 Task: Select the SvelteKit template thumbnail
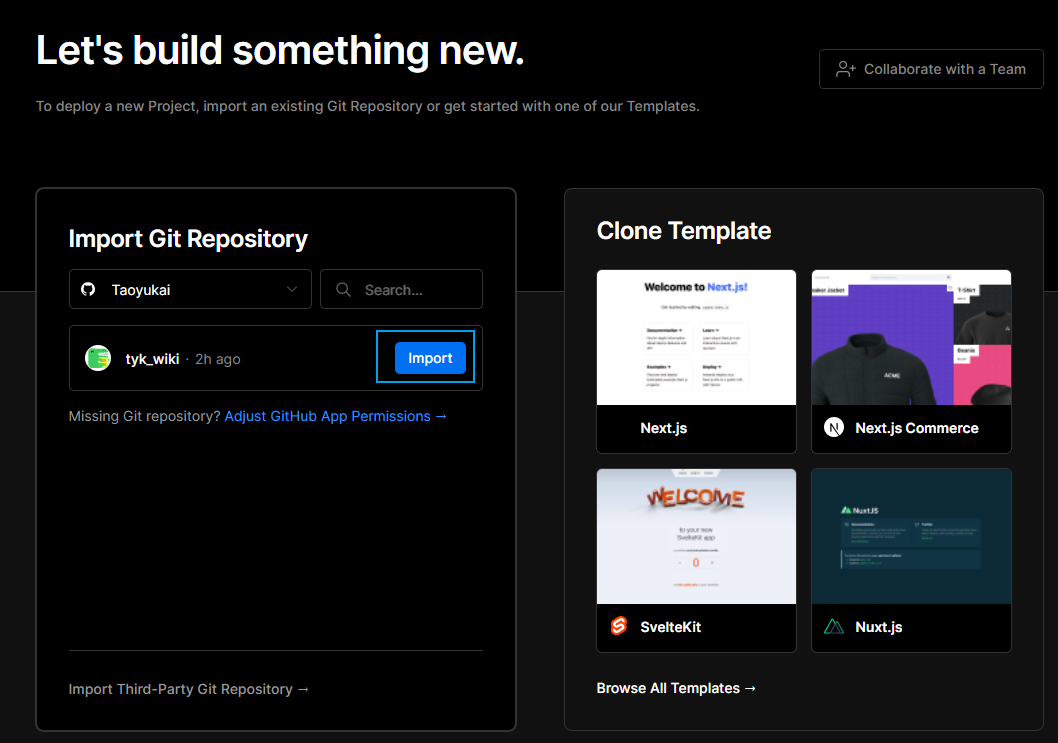tap(696, 536)
